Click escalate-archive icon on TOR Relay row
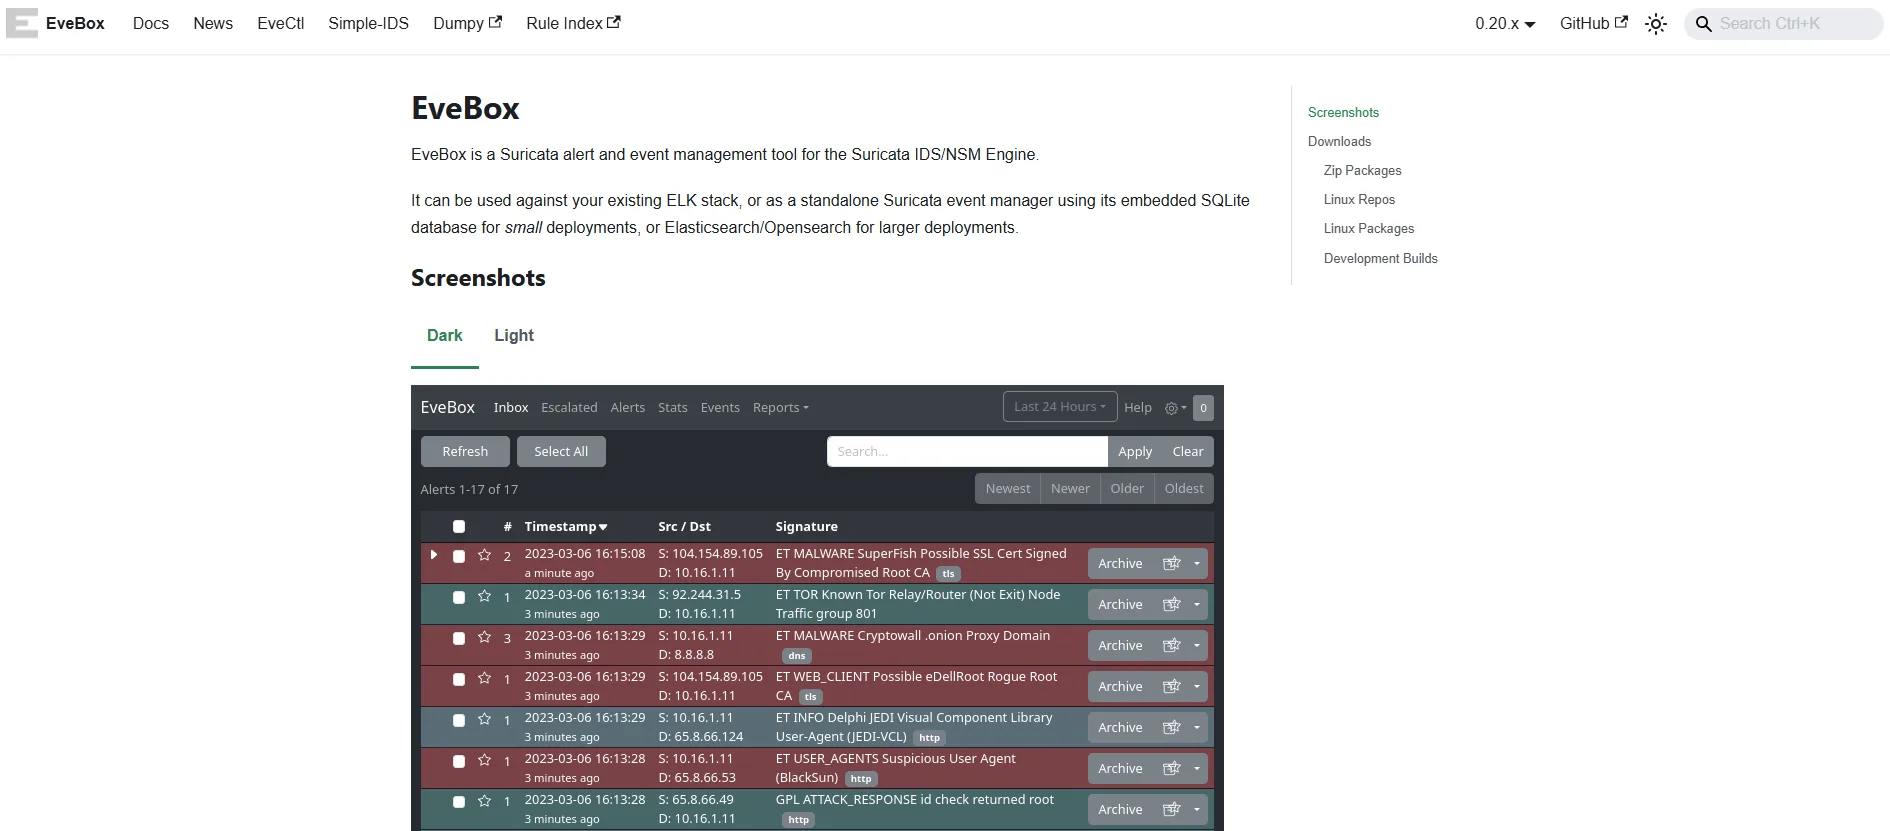The image size is (1890, 831). [x=1172, y=604]
